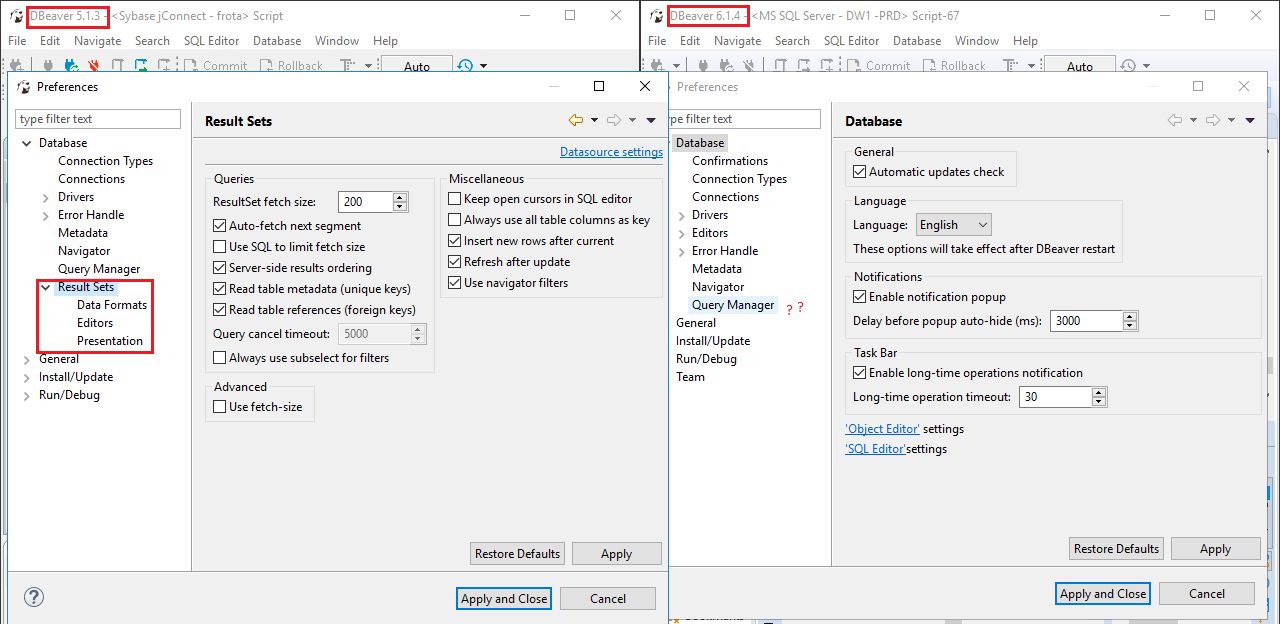Click New Connection plug icon in DBeaver 5.1.3 toolbar
This screenshot has height=624, width=1280.
click(17, 65)
